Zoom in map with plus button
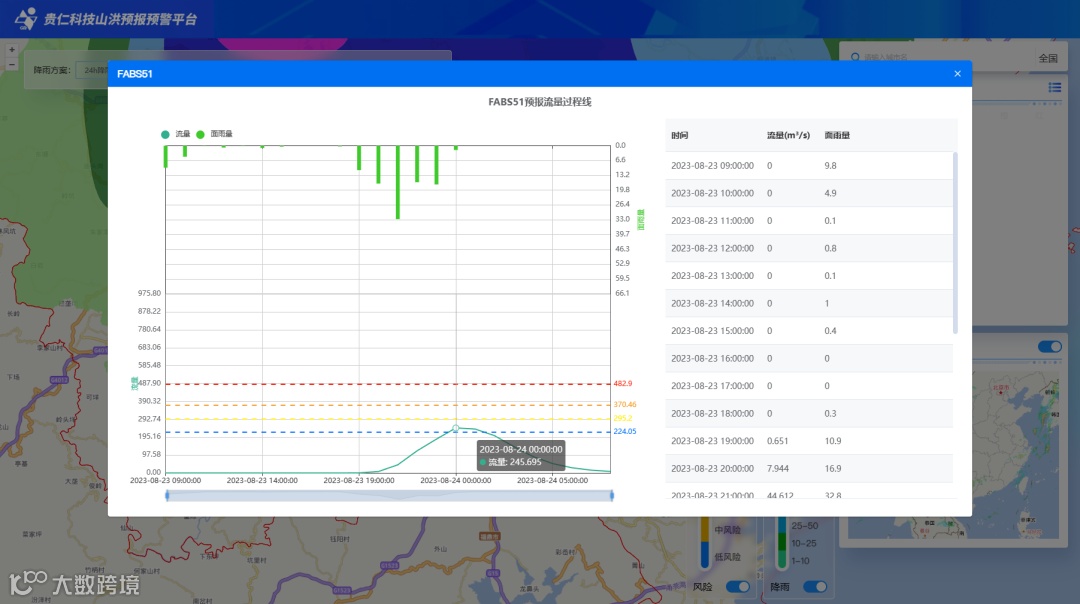The image size is (1080, 604). click(12, 50)
